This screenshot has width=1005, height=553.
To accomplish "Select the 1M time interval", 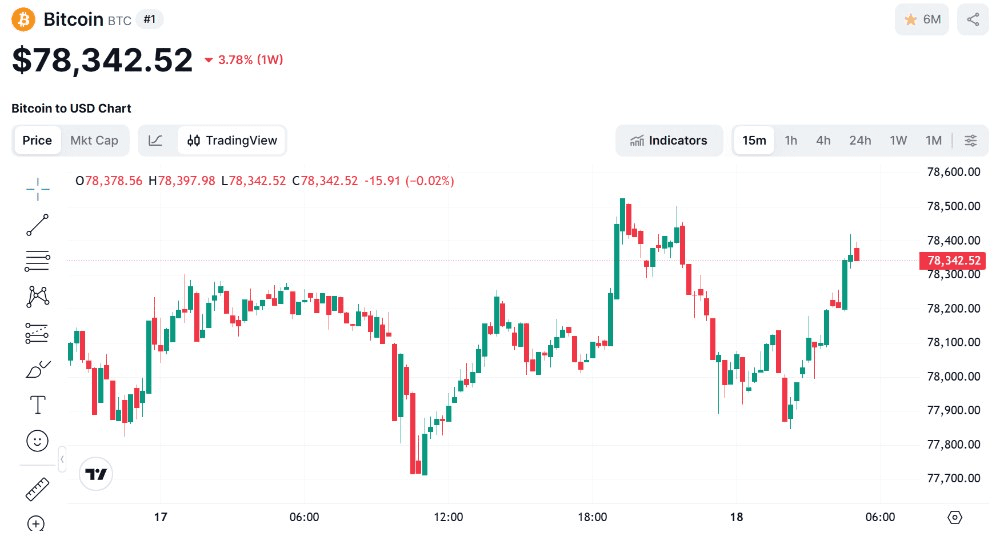I will point(933,140).
